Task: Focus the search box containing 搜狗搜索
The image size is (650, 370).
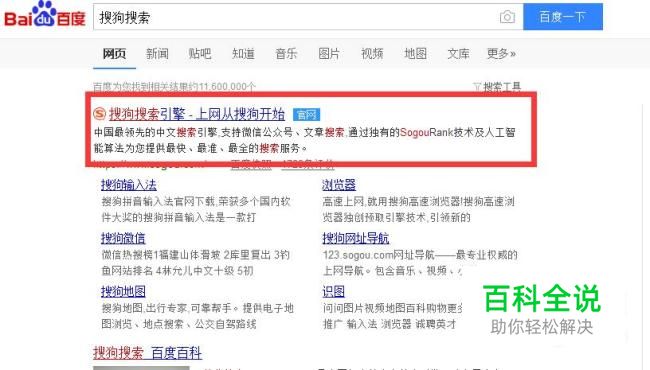Action: tap(308, 17)
